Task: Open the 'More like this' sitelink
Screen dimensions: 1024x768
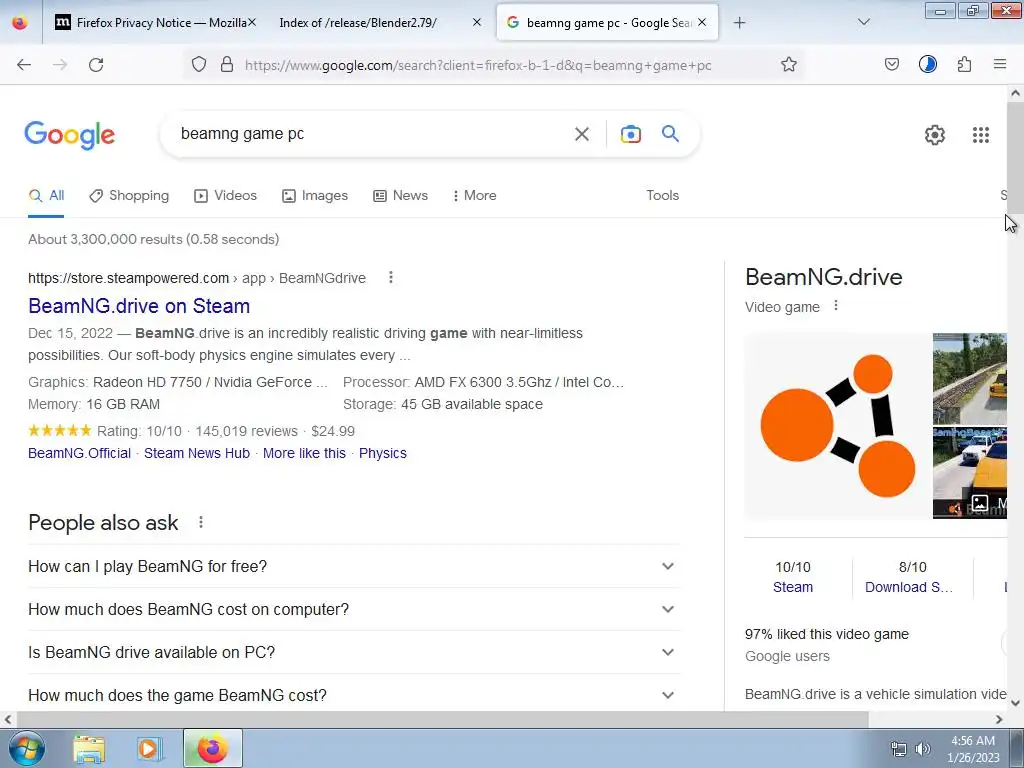Action: click(x=304, y=453)
